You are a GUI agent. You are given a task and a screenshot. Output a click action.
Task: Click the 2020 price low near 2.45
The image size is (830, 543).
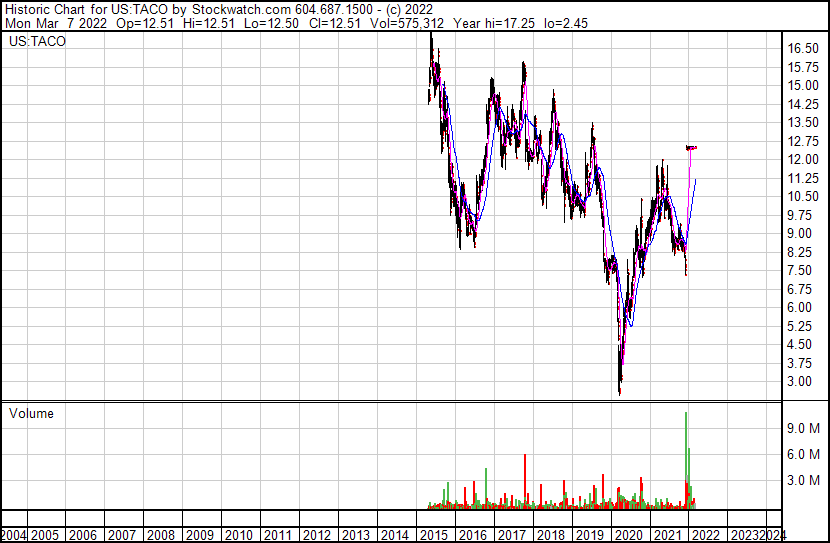[620, 391]
